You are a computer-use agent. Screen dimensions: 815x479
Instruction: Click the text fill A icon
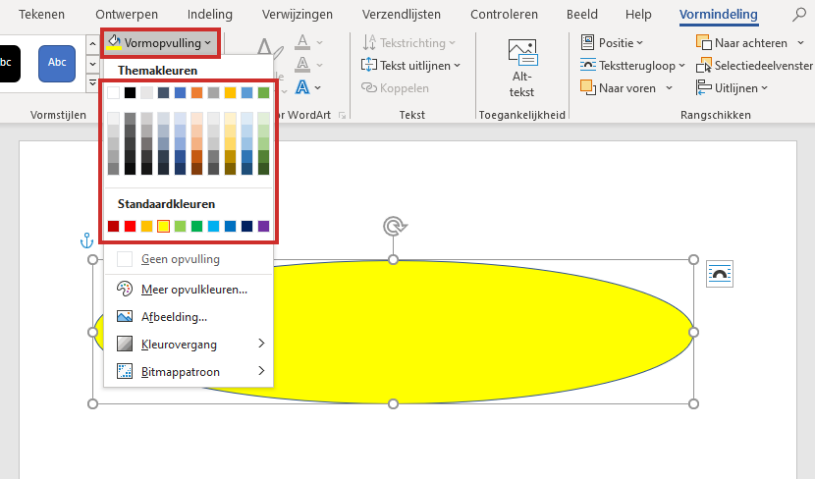tap(303, 43)
